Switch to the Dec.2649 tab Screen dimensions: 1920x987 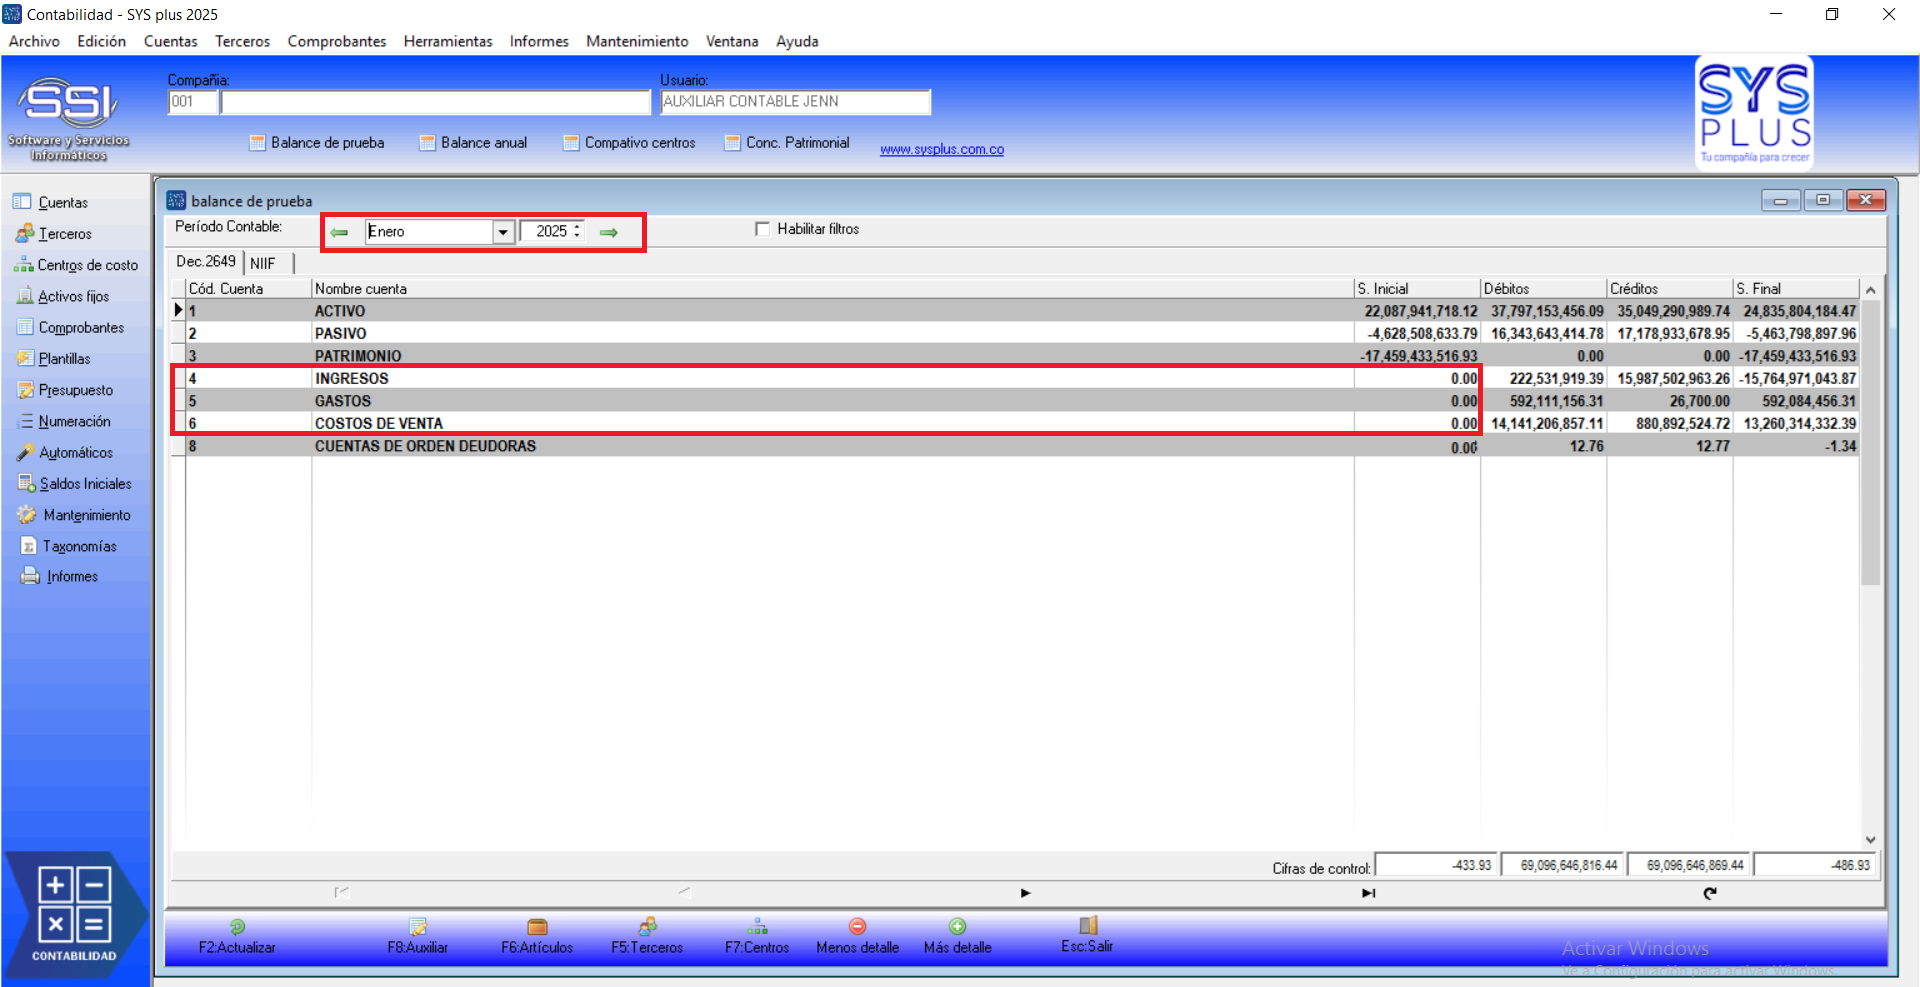(x=207, y=262)
